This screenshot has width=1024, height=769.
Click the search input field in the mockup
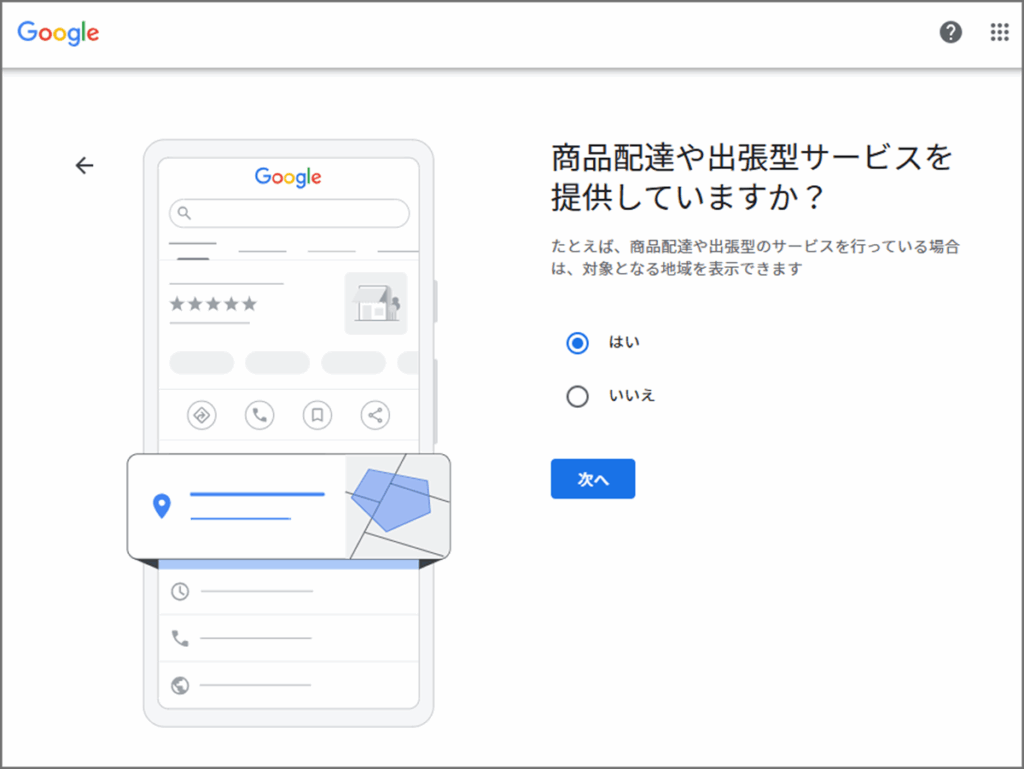coord(289,213)
